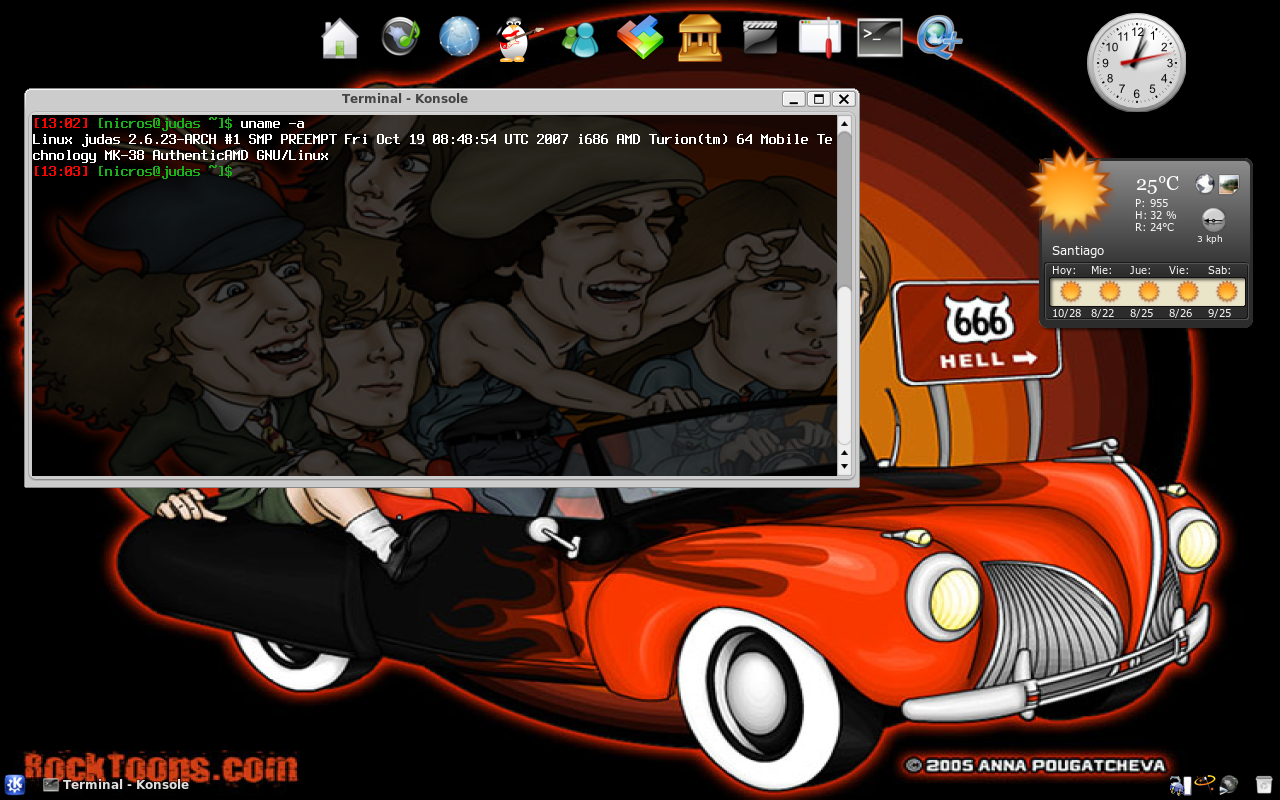Open the home folder icon in the dock
This screenshot has height=800, width=1280.
click(340, 37)
